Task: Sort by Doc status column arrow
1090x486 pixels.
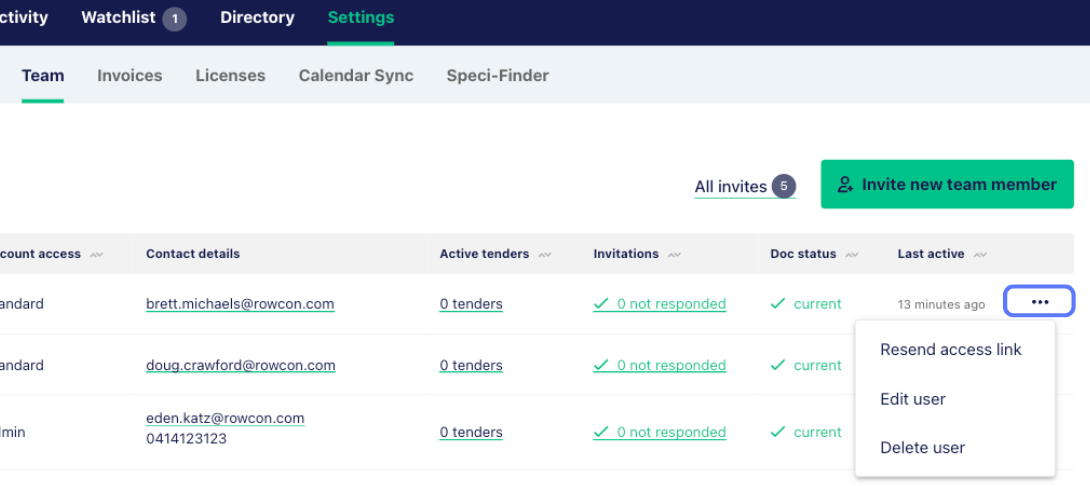Action: [x=852, y=255]
